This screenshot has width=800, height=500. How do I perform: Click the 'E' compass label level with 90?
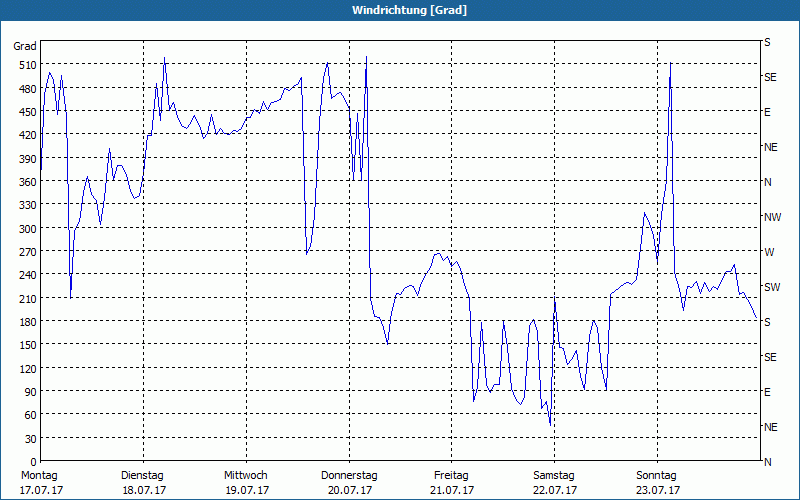pos(767,392)
